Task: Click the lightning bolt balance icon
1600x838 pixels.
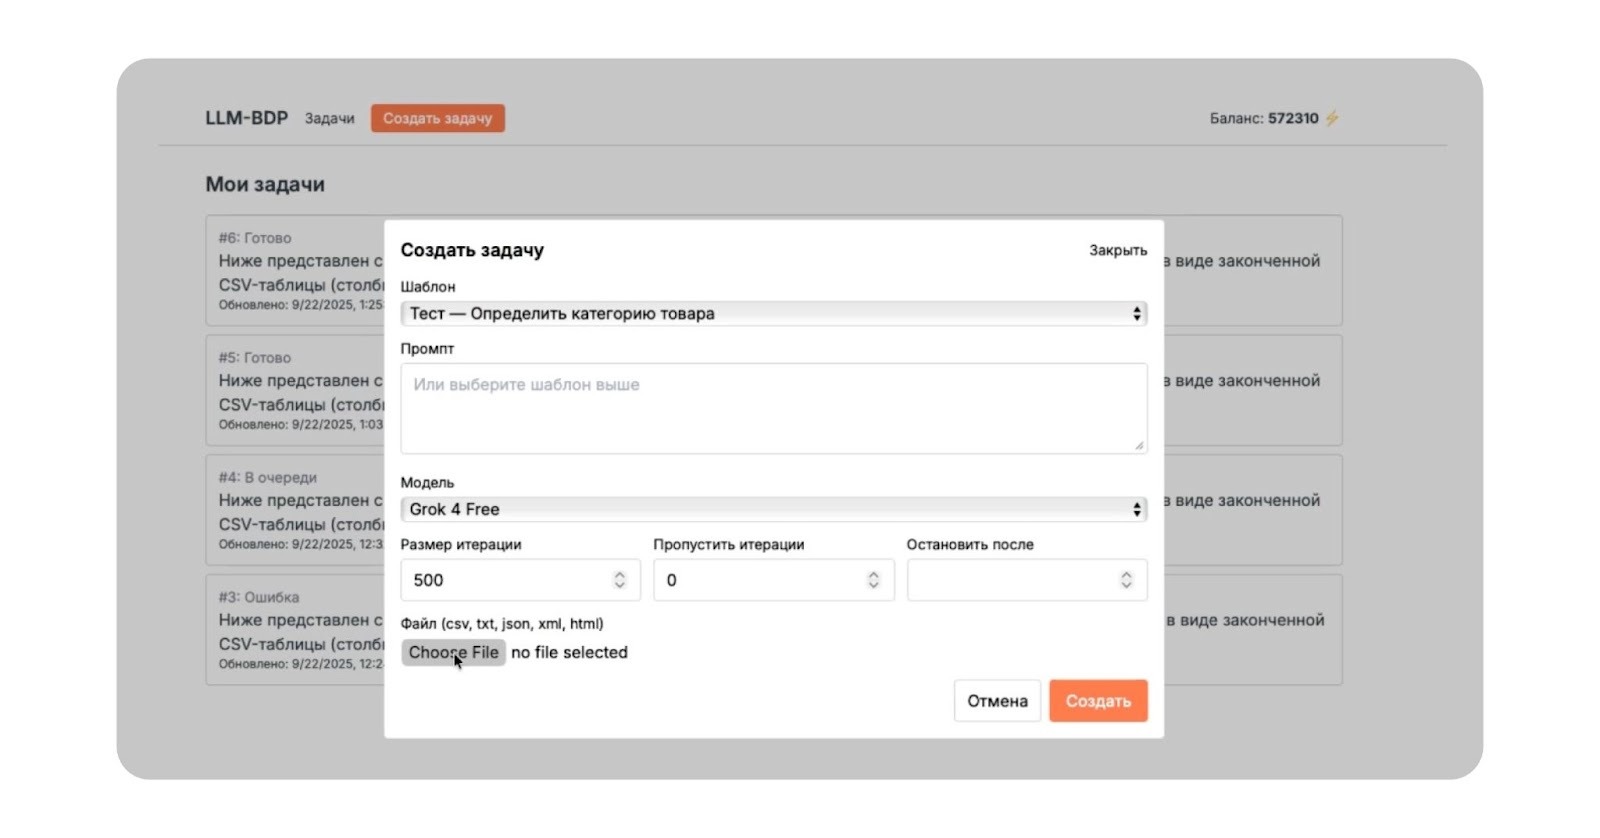Action: click(x=1332, y=118)
